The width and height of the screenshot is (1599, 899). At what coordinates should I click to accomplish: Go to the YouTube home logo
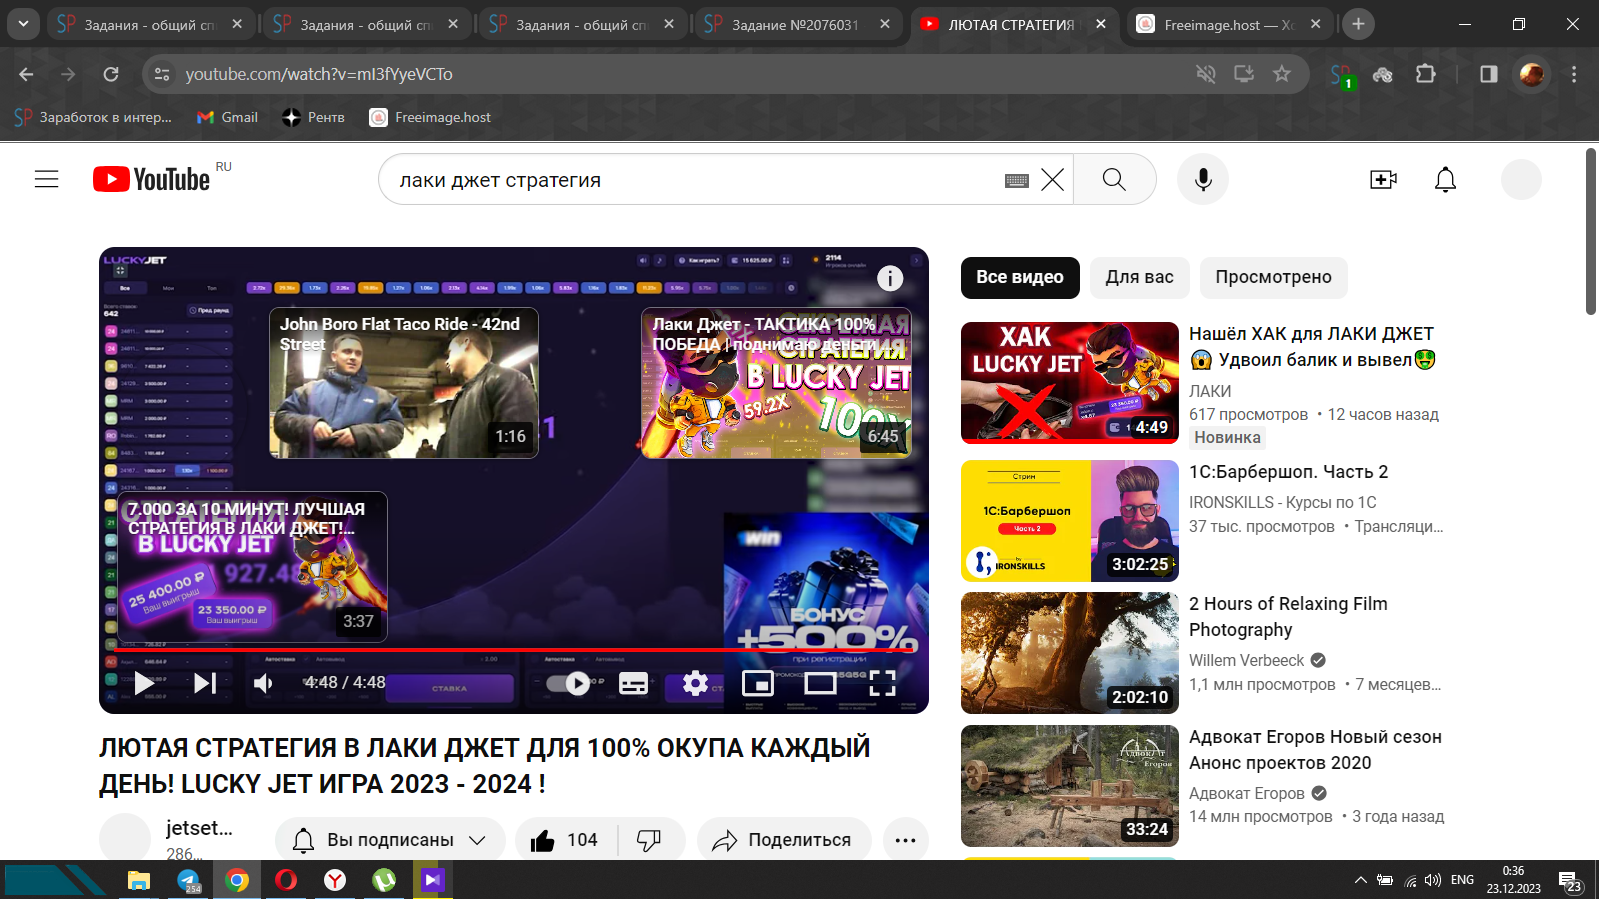(151, 179)
